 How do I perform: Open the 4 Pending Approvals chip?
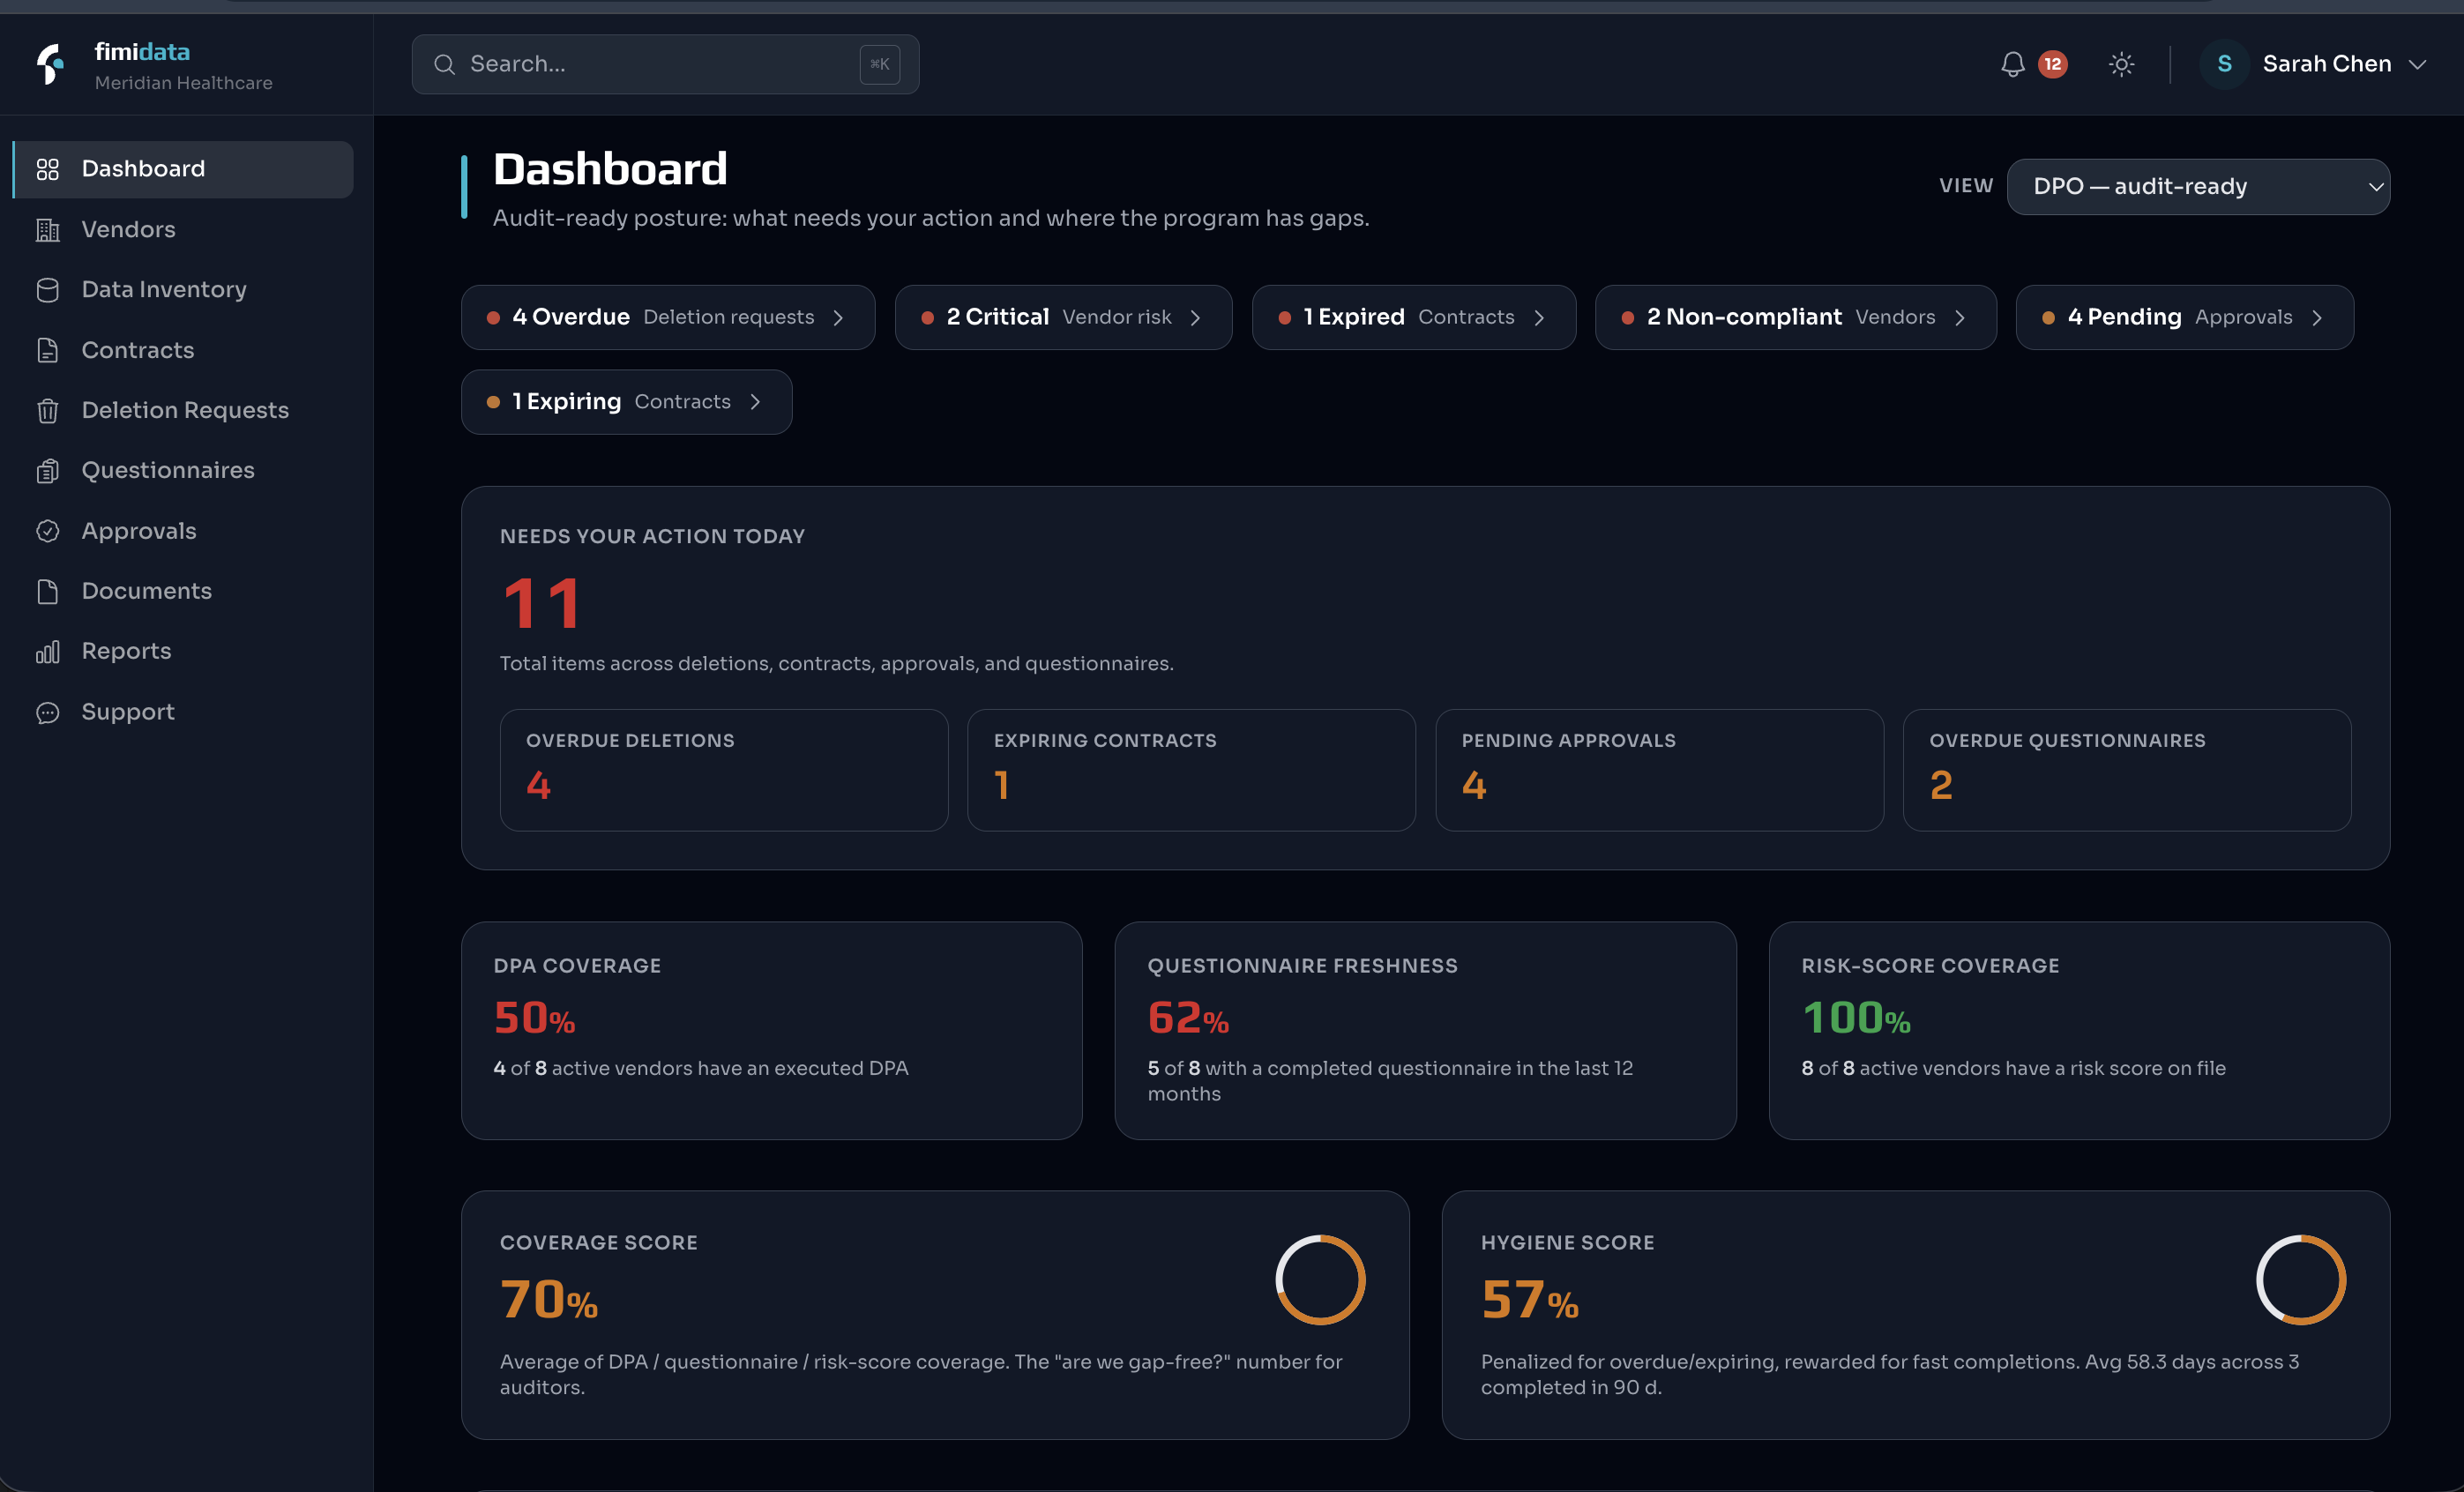[2185, 317]
